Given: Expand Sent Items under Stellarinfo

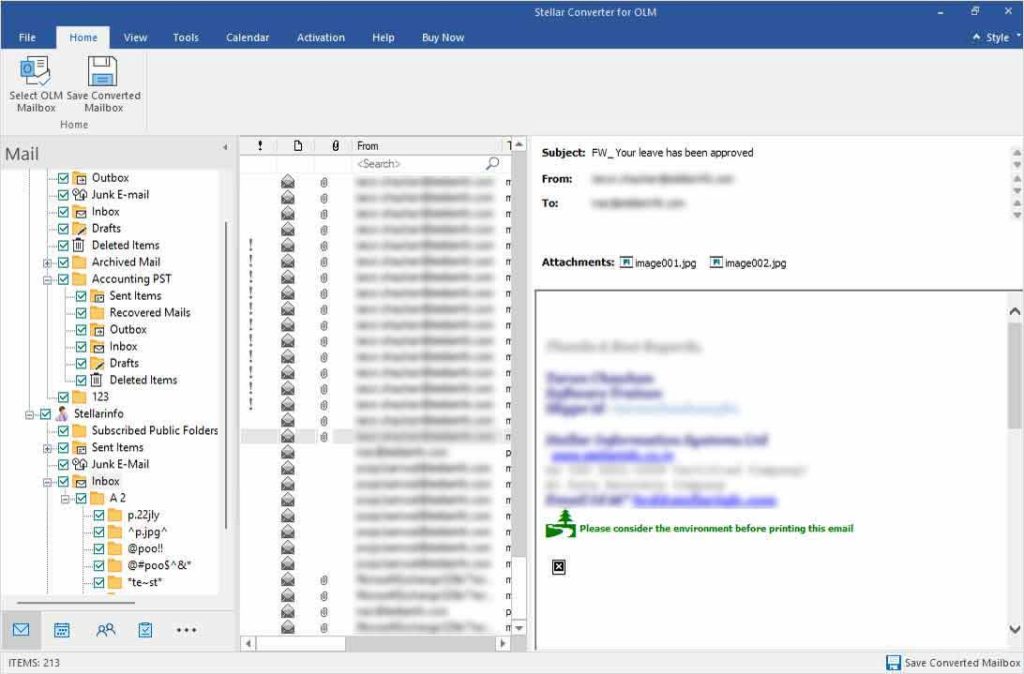Looking at the screenshot, I should pyautogui.click(x=47, y=448).
